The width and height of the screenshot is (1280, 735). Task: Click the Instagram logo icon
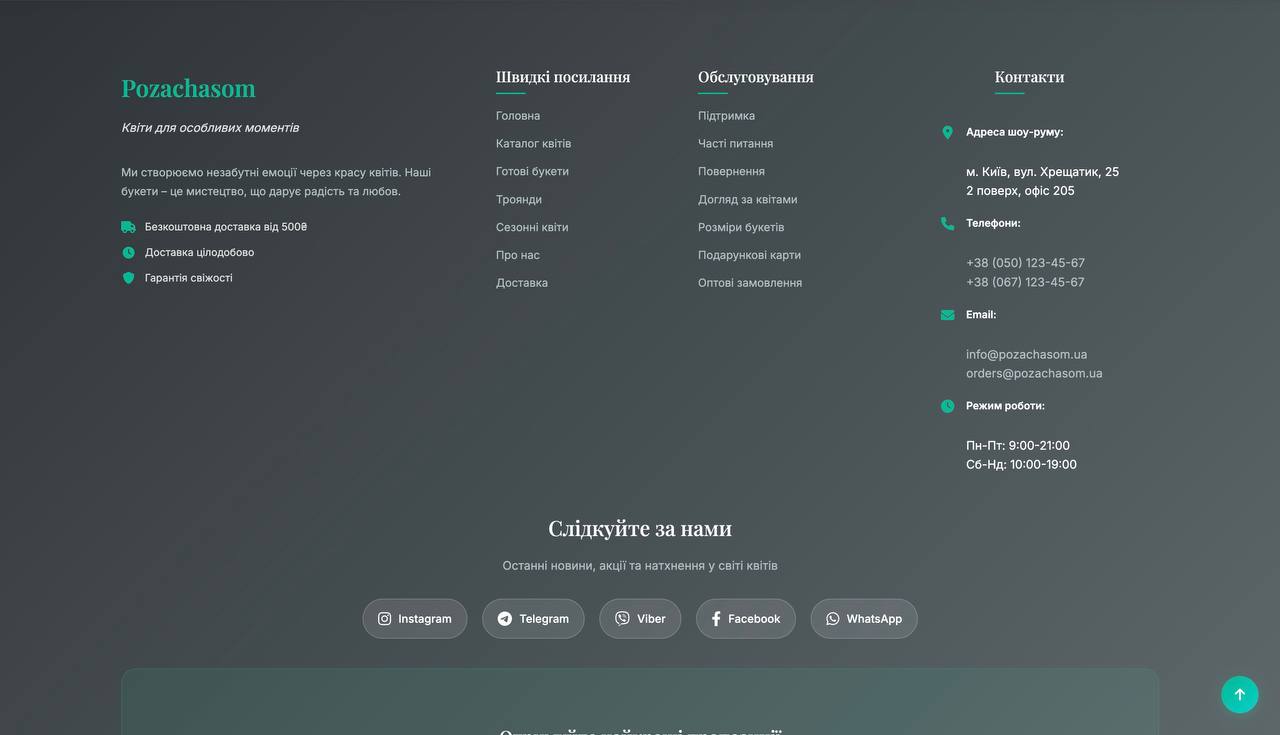coord(384,619)
